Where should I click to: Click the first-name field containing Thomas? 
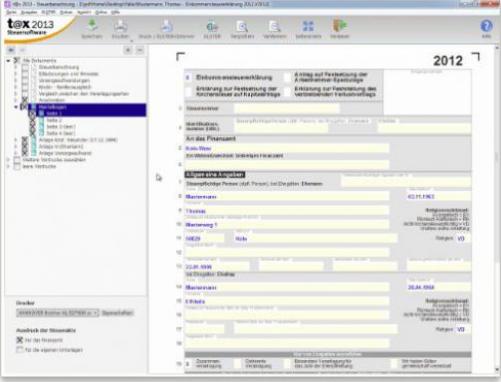287,211
